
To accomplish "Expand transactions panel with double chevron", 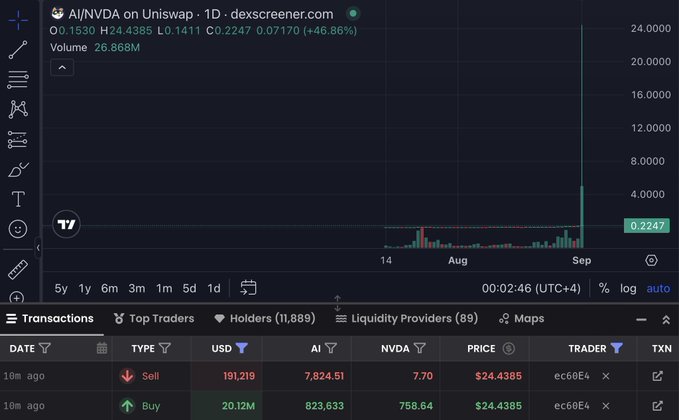I will (666, 320).
